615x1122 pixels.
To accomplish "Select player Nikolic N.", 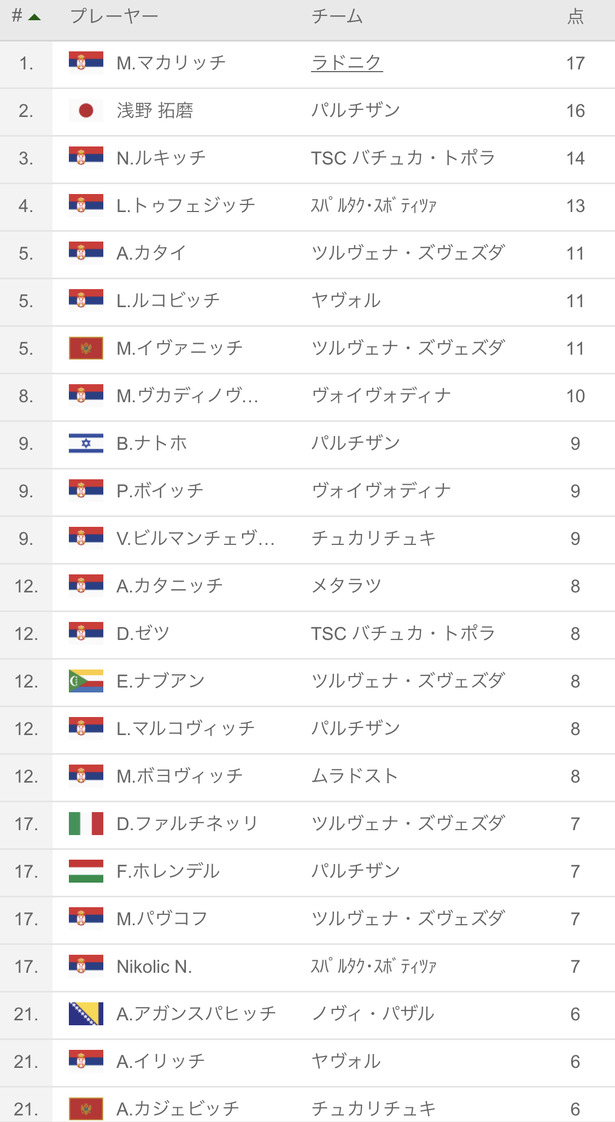I will click(154, 966).
